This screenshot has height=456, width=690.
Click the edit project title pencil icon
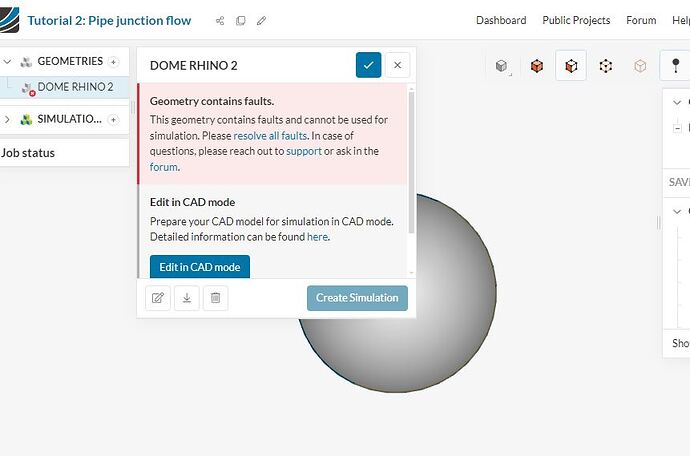262,21
